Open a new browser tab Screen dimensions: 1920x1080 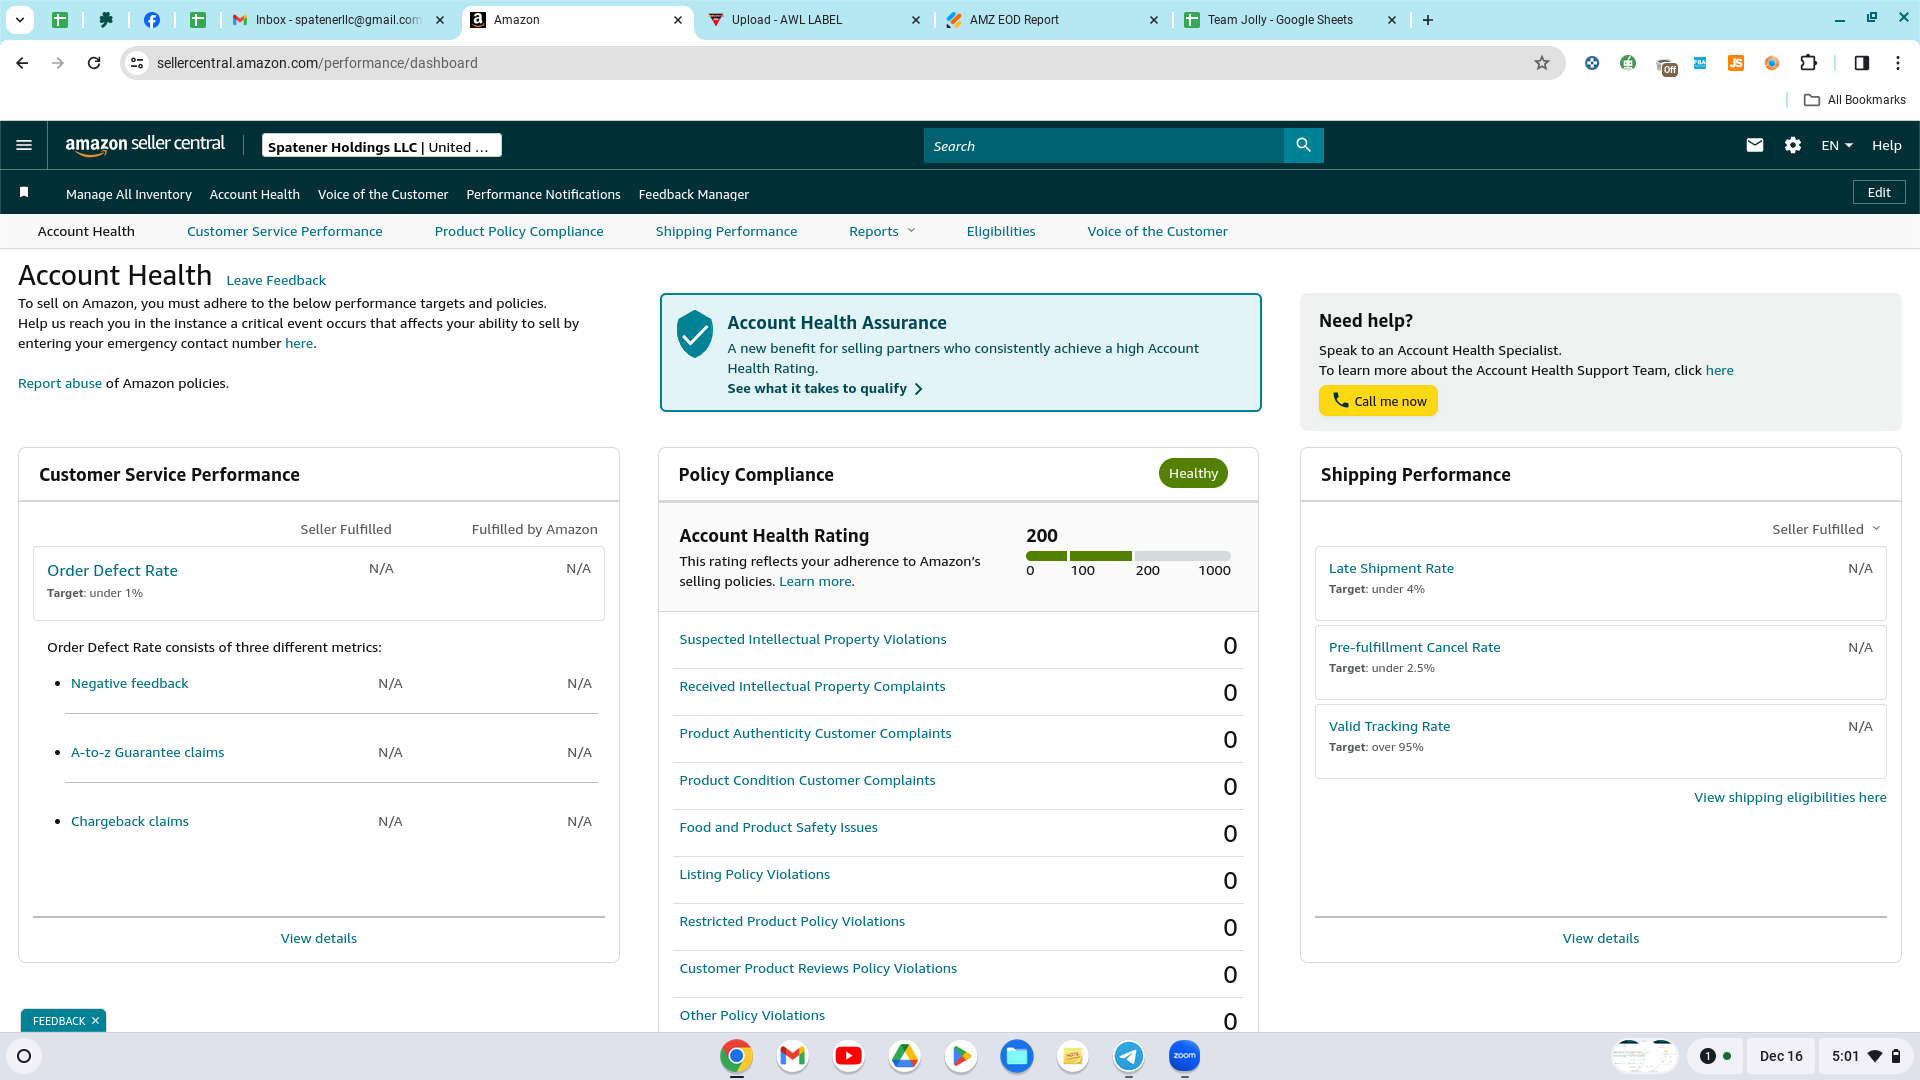pyautogui.click(x=1427, y=20)
